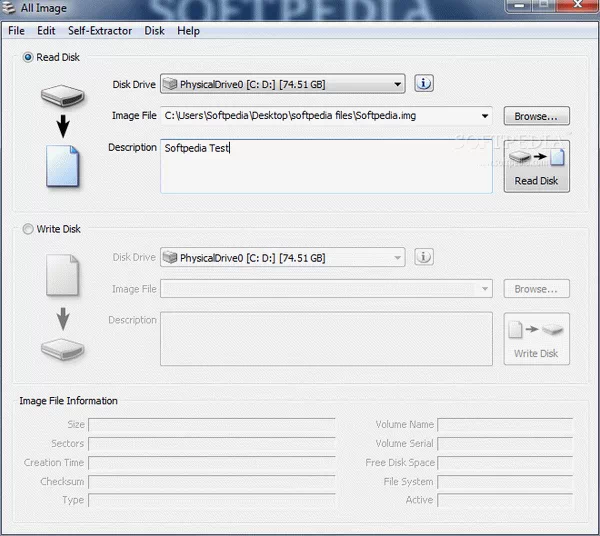This screenshot has height=536, width=600.
Task: Click the gray file icon under Write Disk
Action: click(x=62, y=275)
